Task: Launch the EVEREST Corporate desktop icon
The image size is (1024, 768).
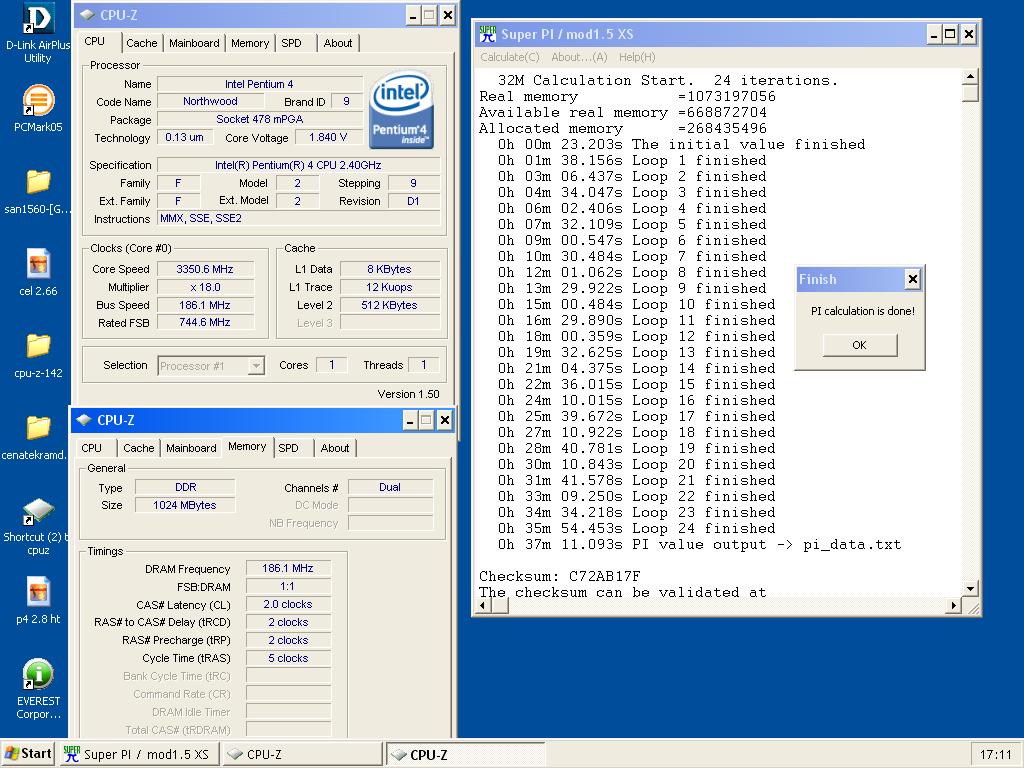Action: (38, 674)
